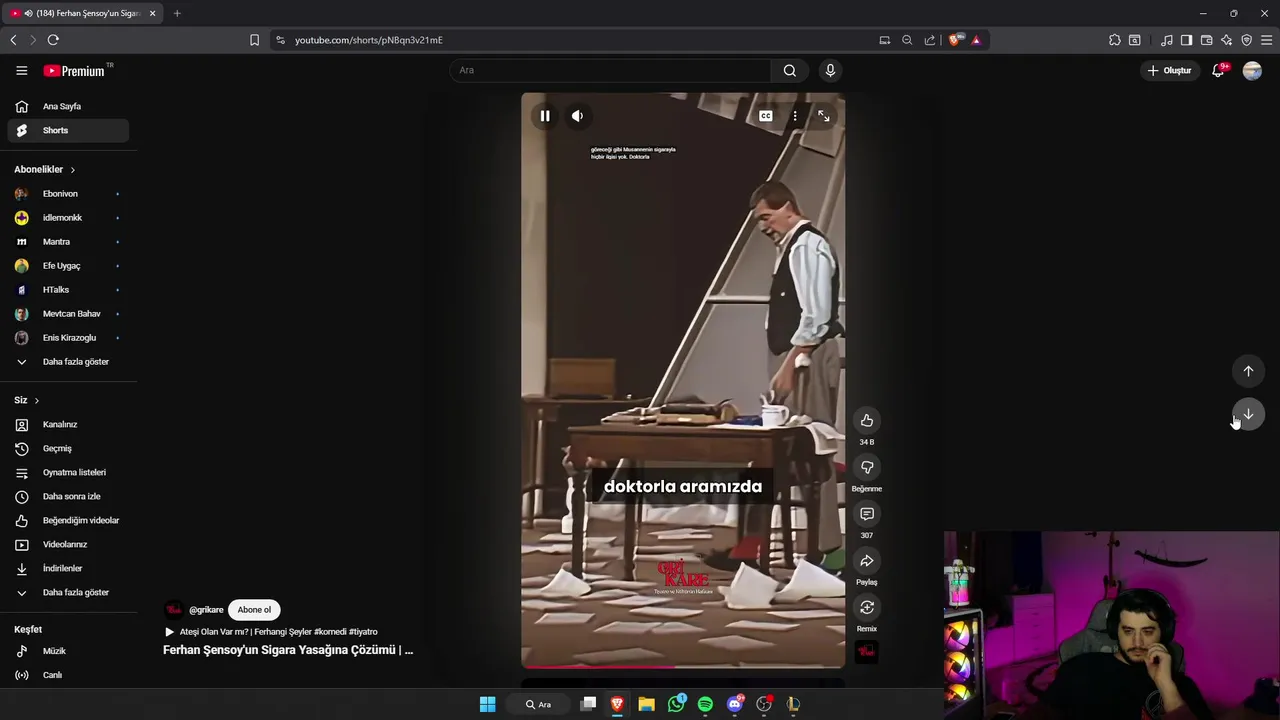Screen dimensions: 1280x720
Task: Open the Ebonivon subscription channel
Action: click(68, 194)
